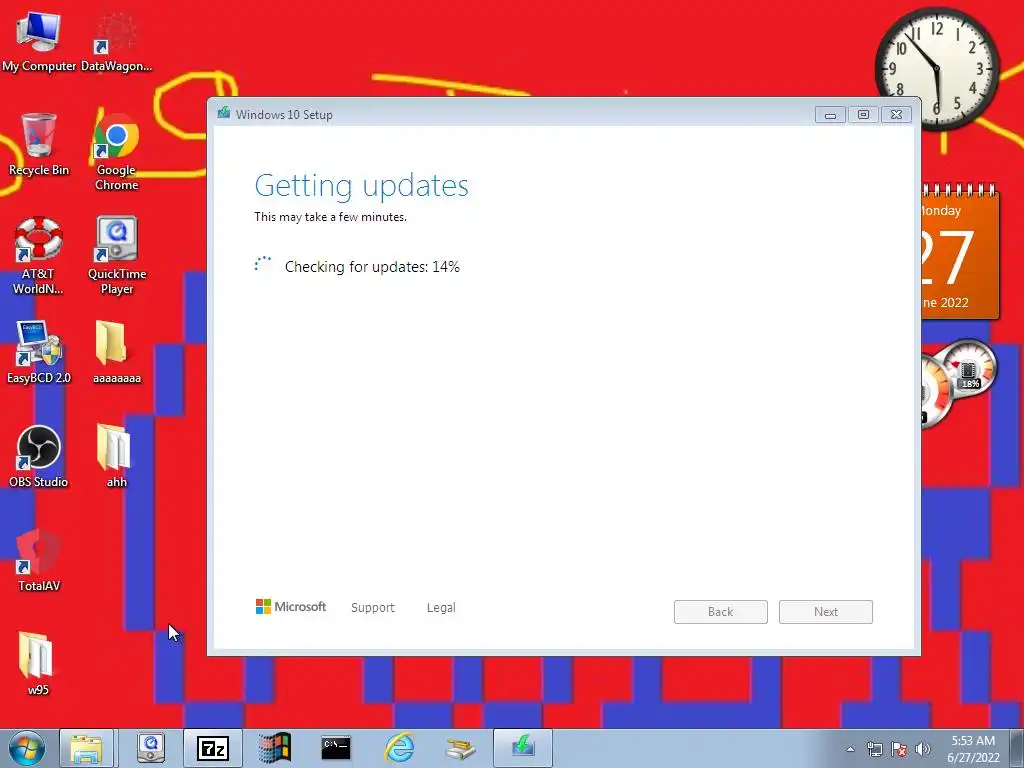The height and width of the screenshot is (768, 1024).
Task: Click the taskbar icon right of Internet Explorer
Action: pyautogui.click(x=460, y=748)
